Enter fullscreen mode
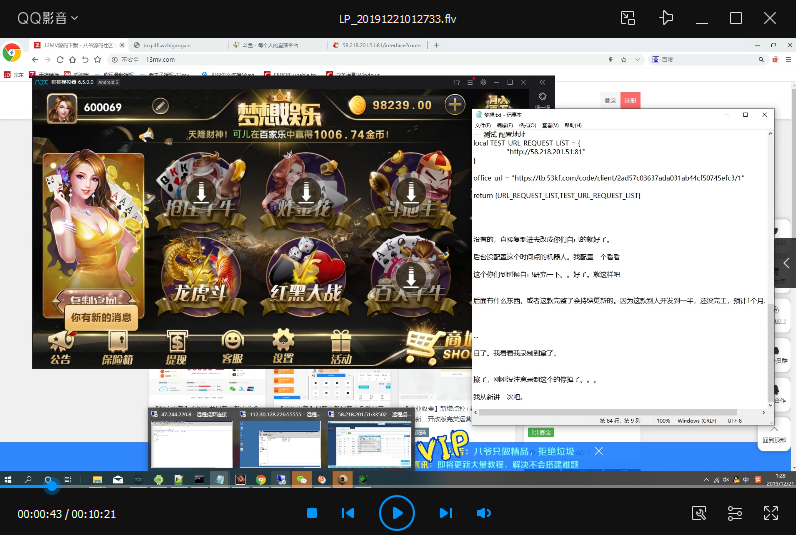This screenshot has width=796, height=535. click(x=771, y=513)
